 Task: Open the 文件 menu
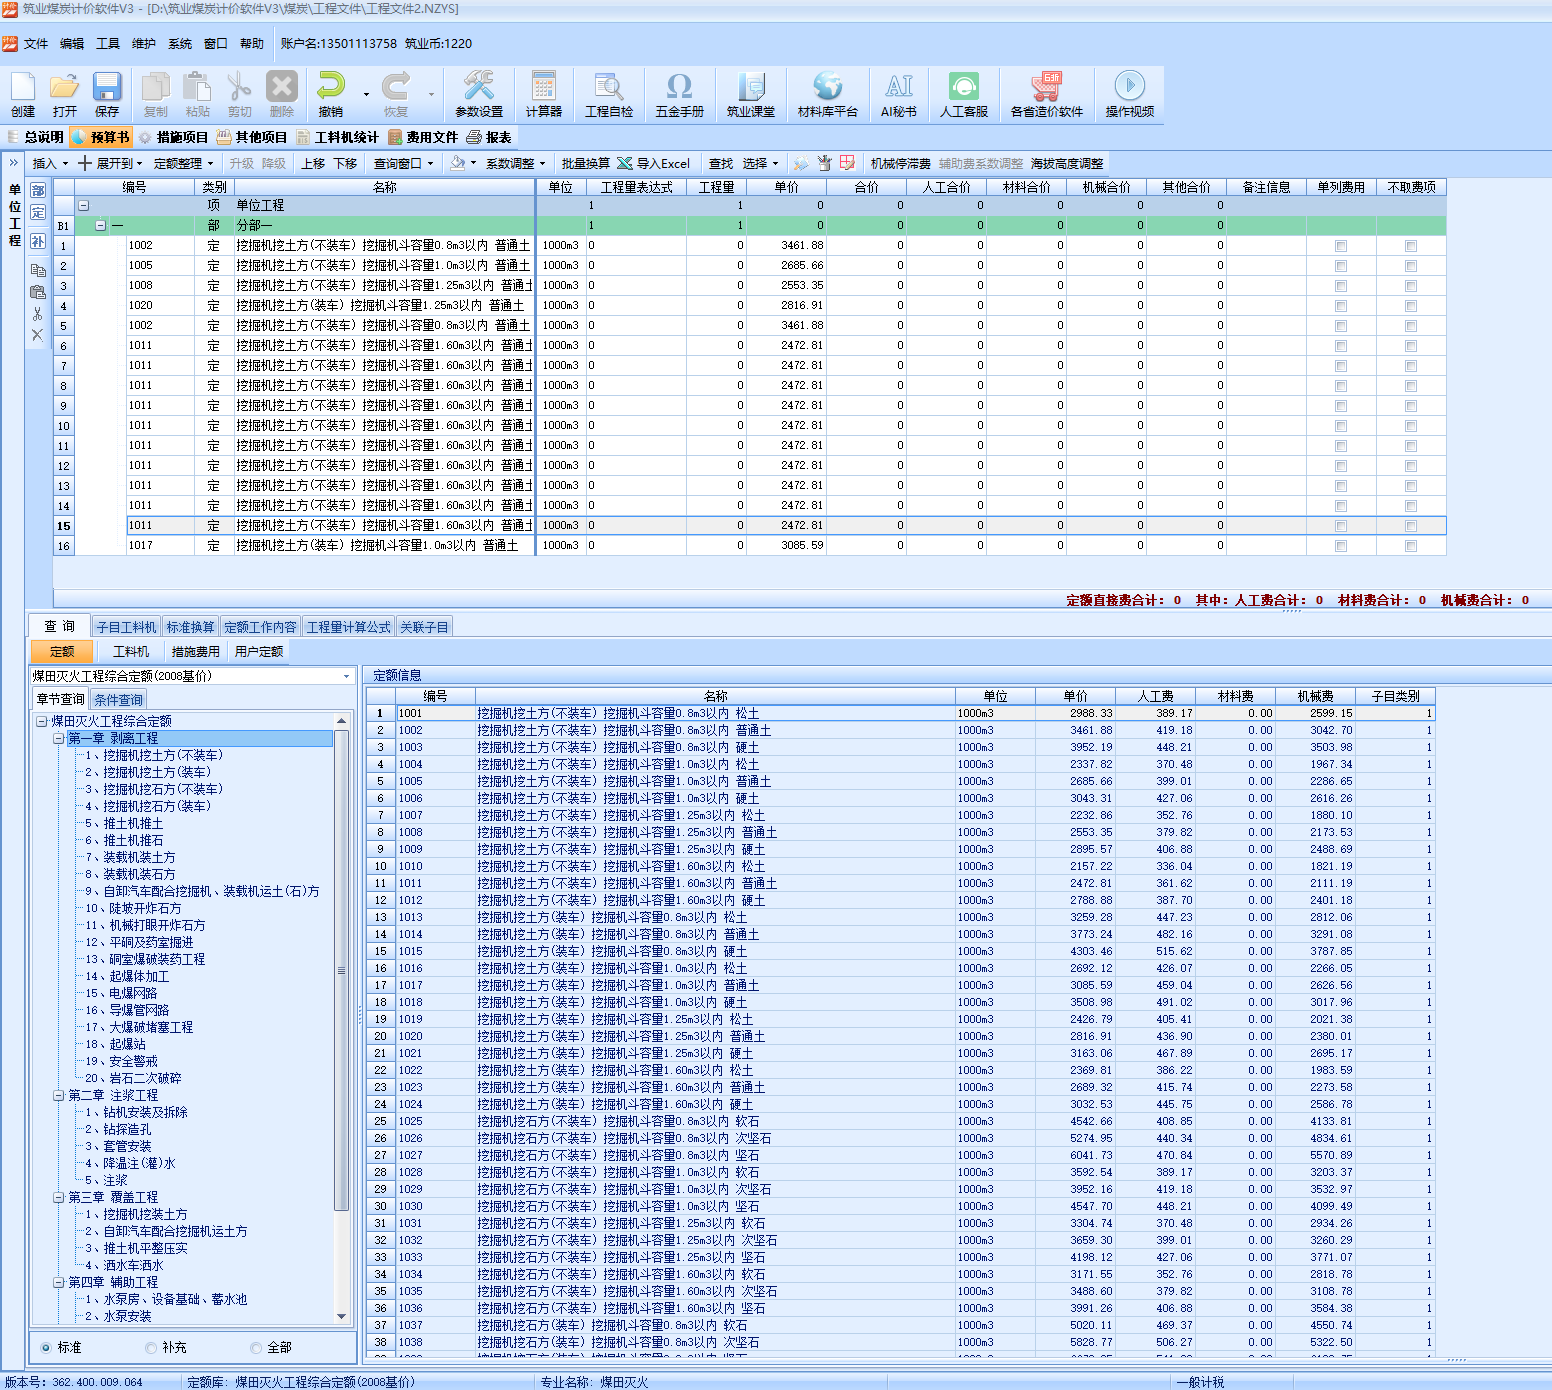tap(36, 43)
